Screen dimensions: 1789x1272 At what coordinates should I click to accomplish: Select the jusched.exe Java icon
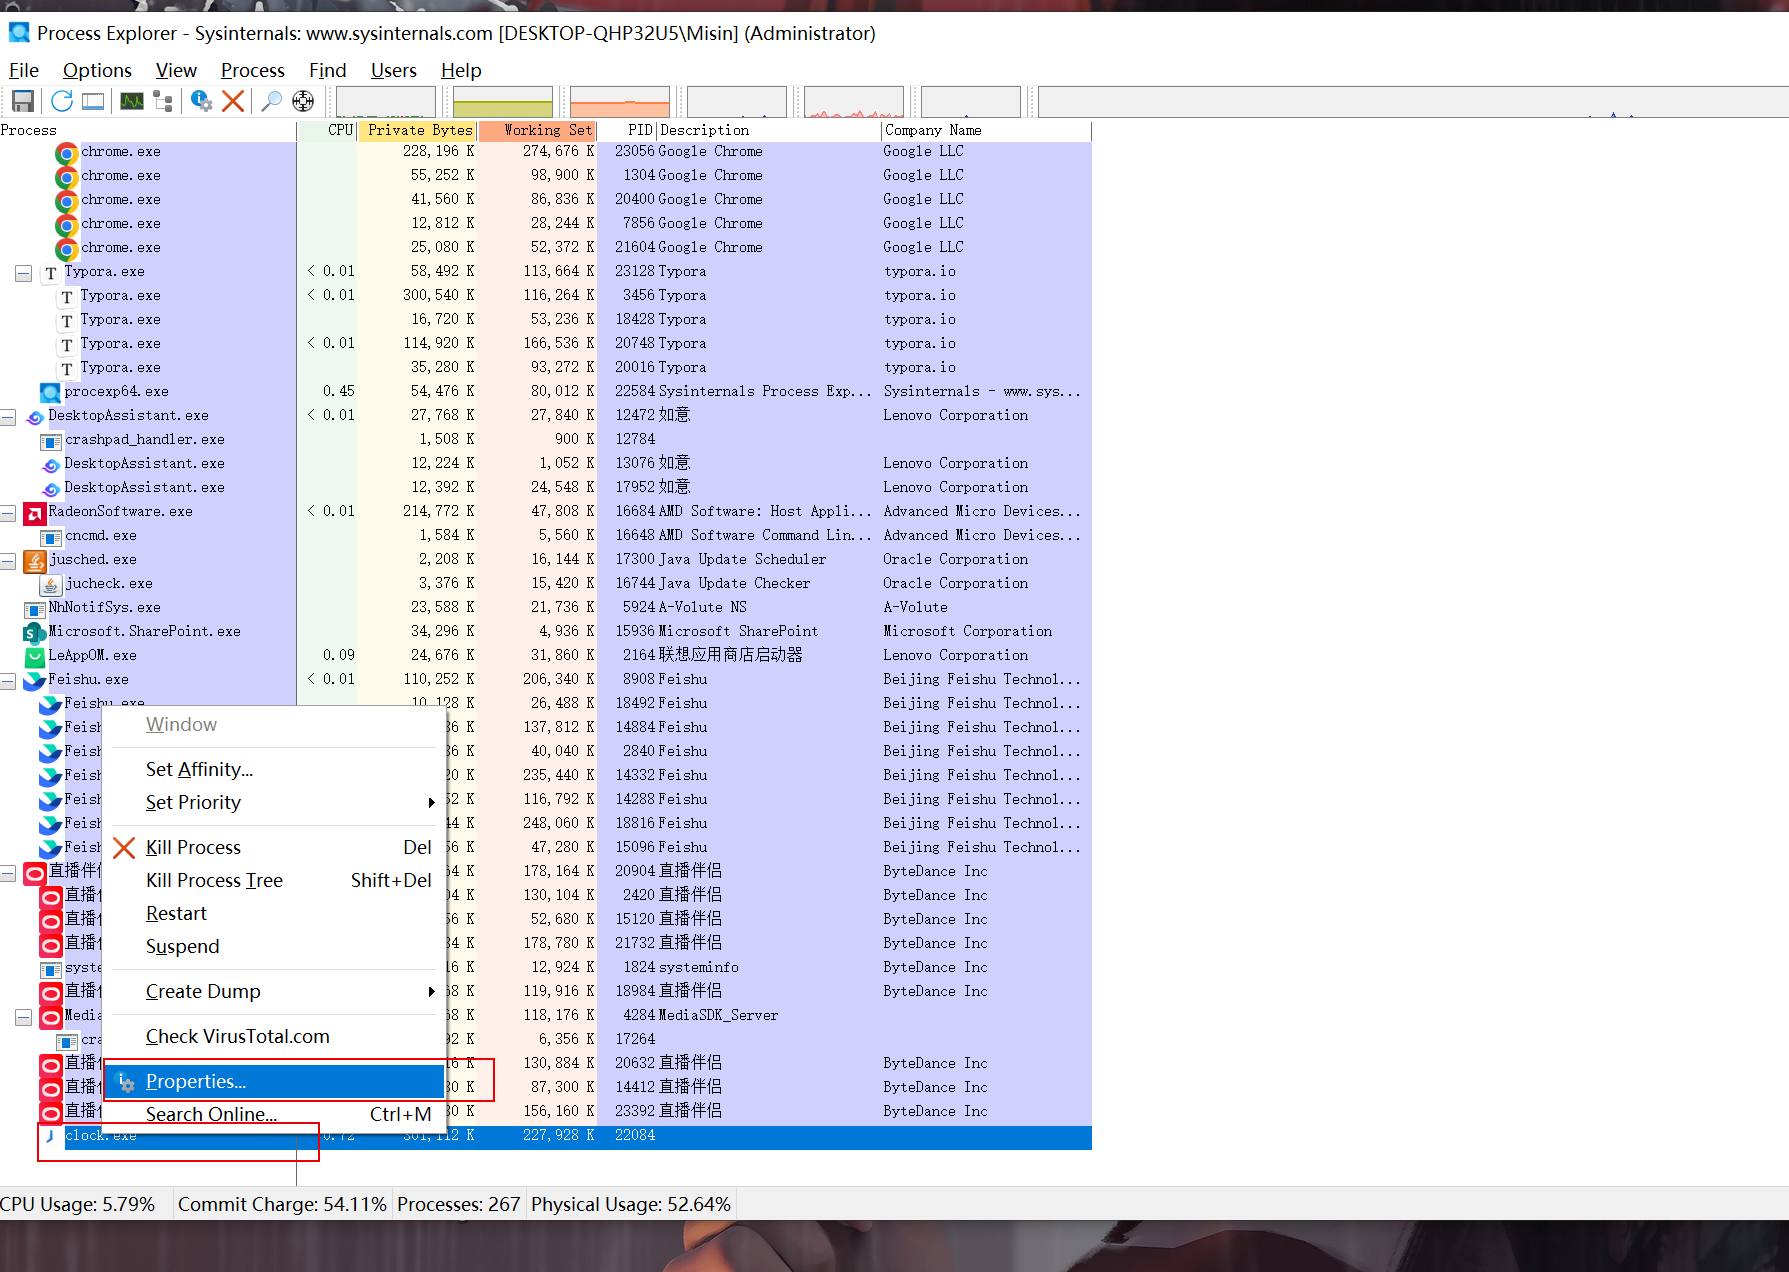(x=35, y=560)
